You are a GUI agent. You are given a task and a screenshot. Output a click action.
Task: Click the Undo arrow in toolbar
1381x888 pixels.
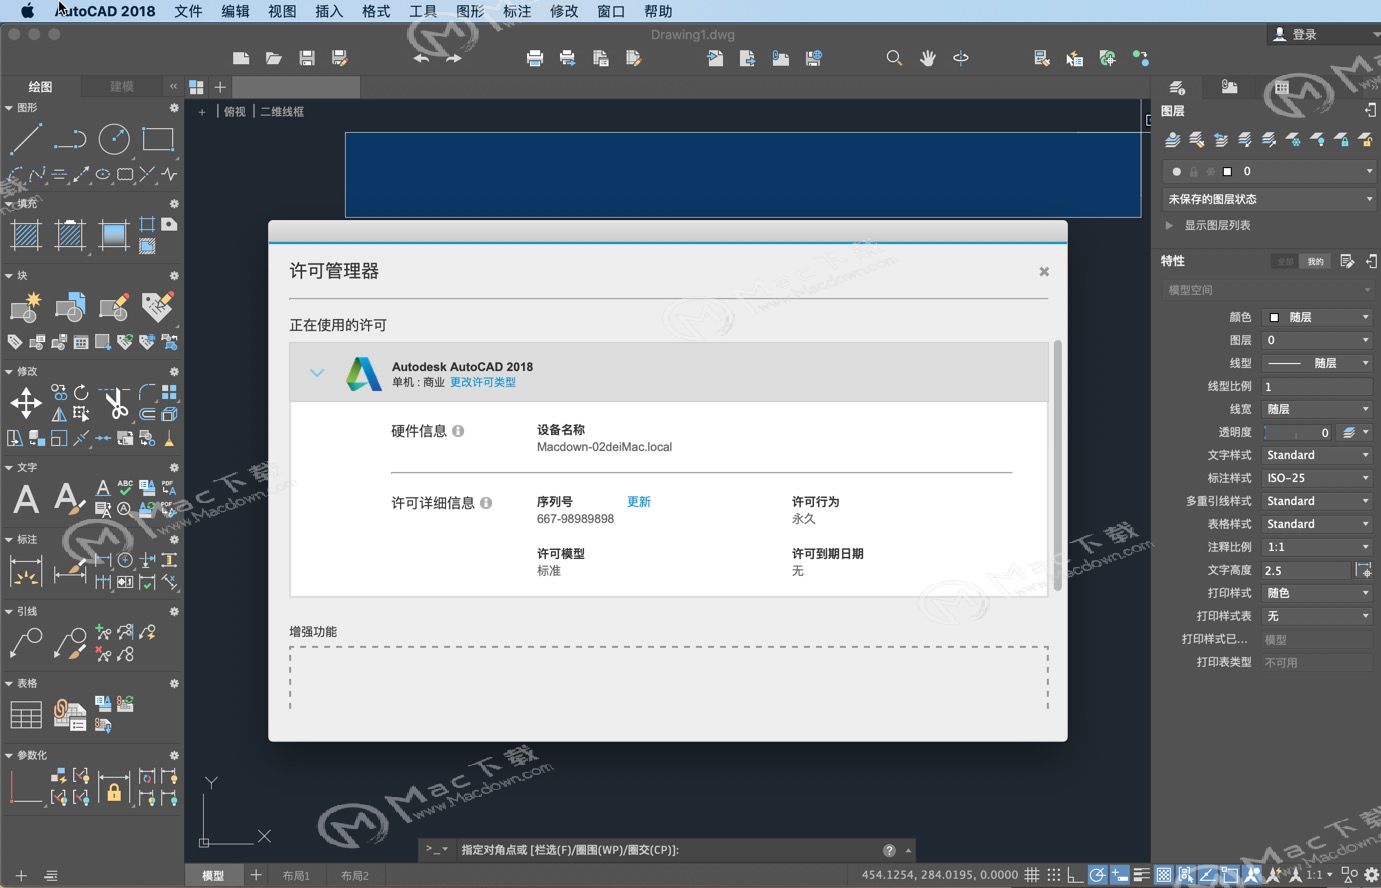coord(421,58)
